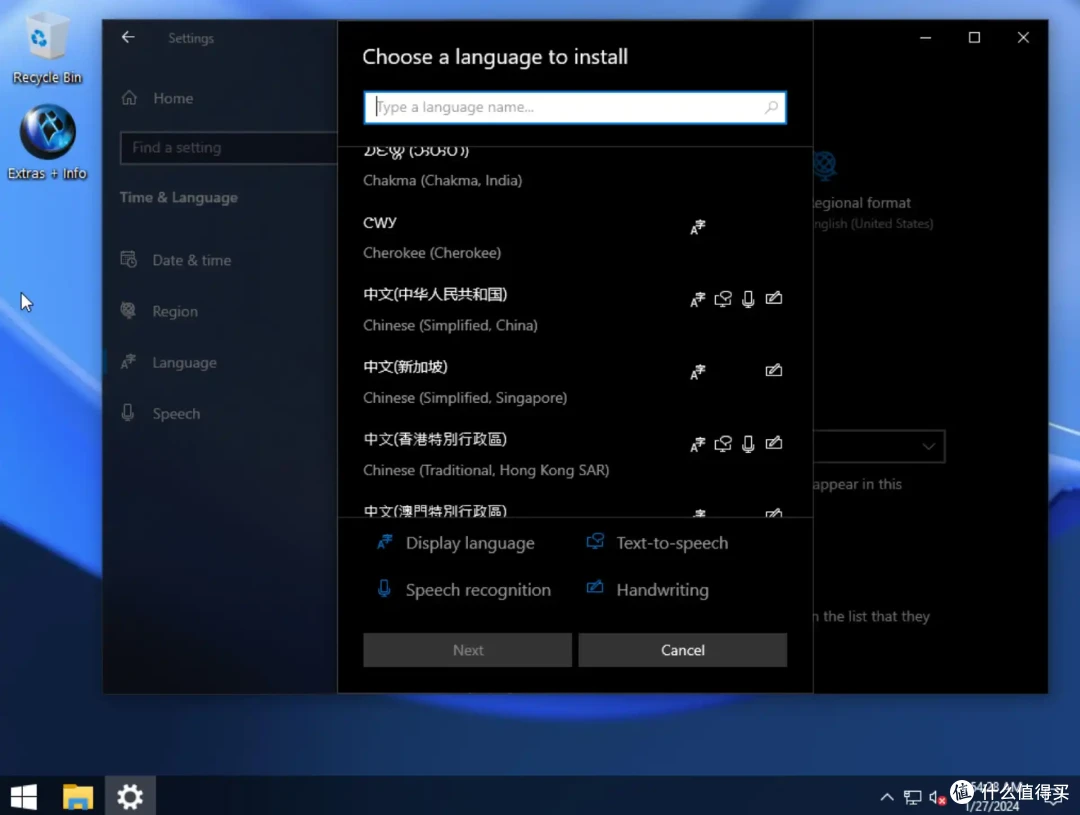
Task: Click the muted volume tray icon
Action: tap(937, 798)
